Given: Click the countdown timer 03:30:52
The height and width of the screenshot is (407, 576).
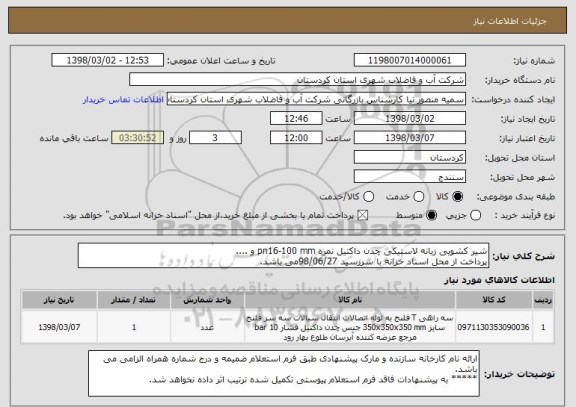Looking at the screenshot, I should click(x=138, y=138).
